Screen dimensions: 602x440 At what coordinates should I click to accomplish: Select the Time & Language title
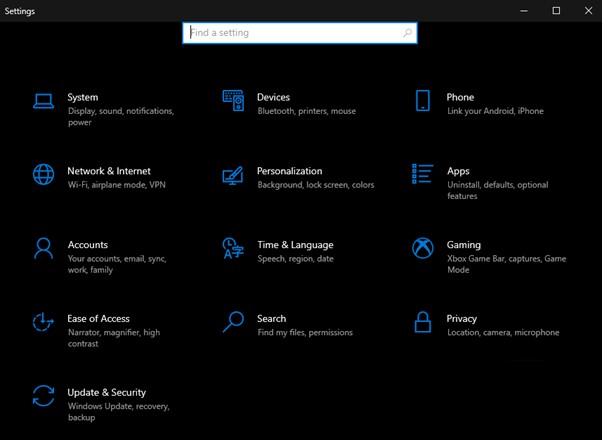click(x=296, y=245)
